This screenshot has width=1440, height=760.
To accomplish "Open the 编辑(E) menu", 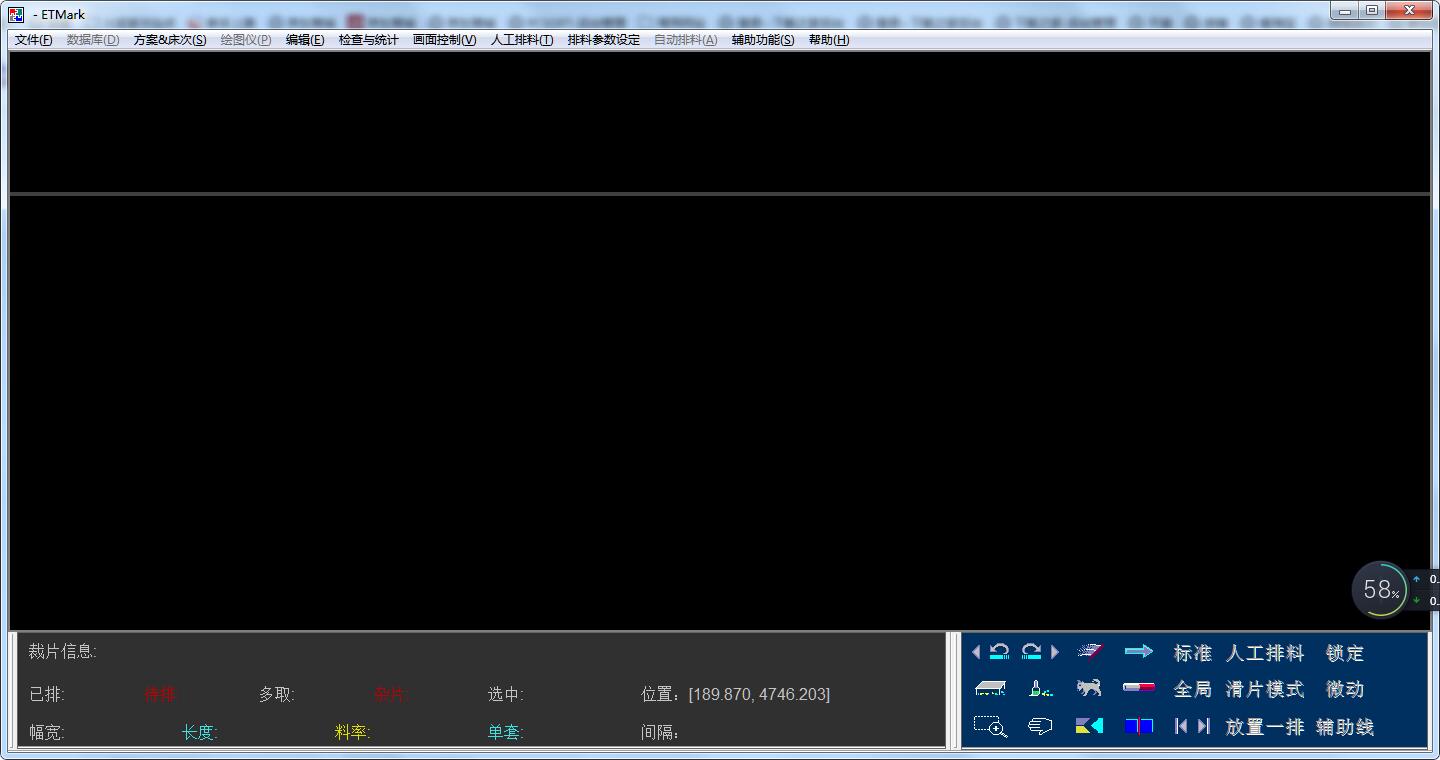I will click(x=305, y=40).
